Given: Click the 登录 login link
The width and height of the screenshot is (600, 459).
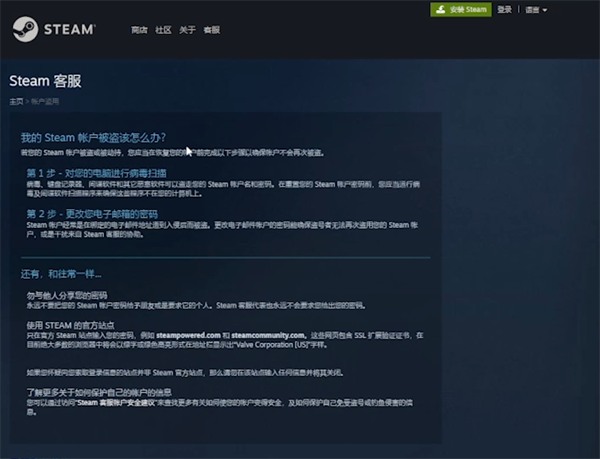Looking at the screenshot, I should 504,10.
